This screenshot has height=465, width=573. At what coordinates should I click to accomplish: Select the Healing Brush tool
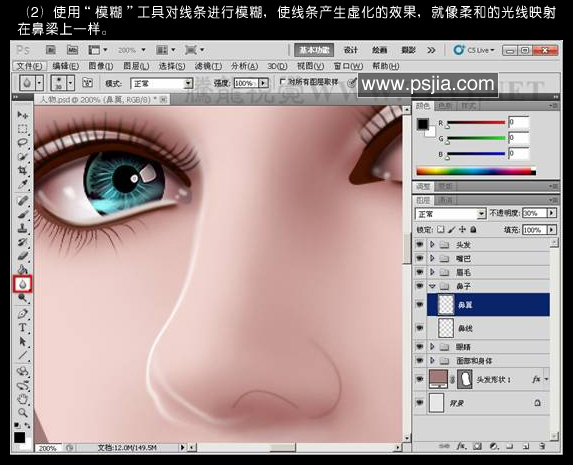click(23, 200)
